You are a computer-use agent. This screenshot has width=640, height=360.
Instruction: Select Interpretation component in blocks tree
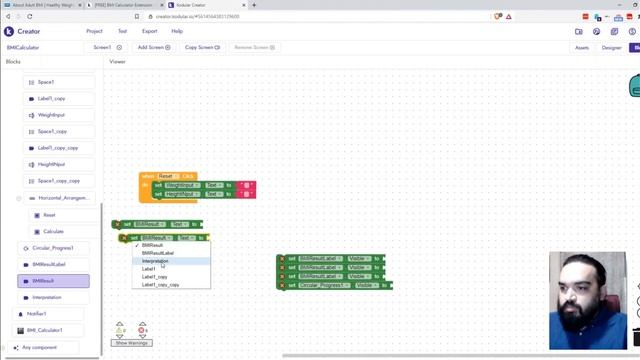coord(53,298)
